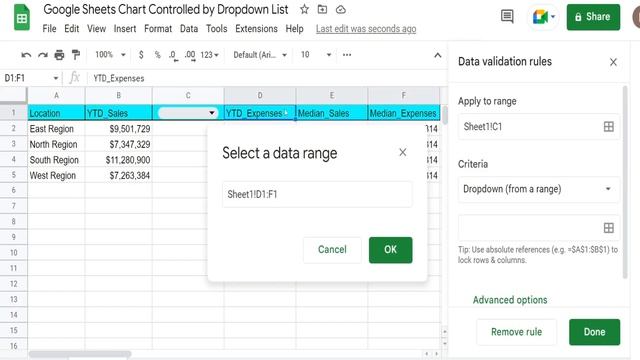The height and width of the screenshot is (360, 640).
Task: Select cell East Region
Action: coord(56,129)
